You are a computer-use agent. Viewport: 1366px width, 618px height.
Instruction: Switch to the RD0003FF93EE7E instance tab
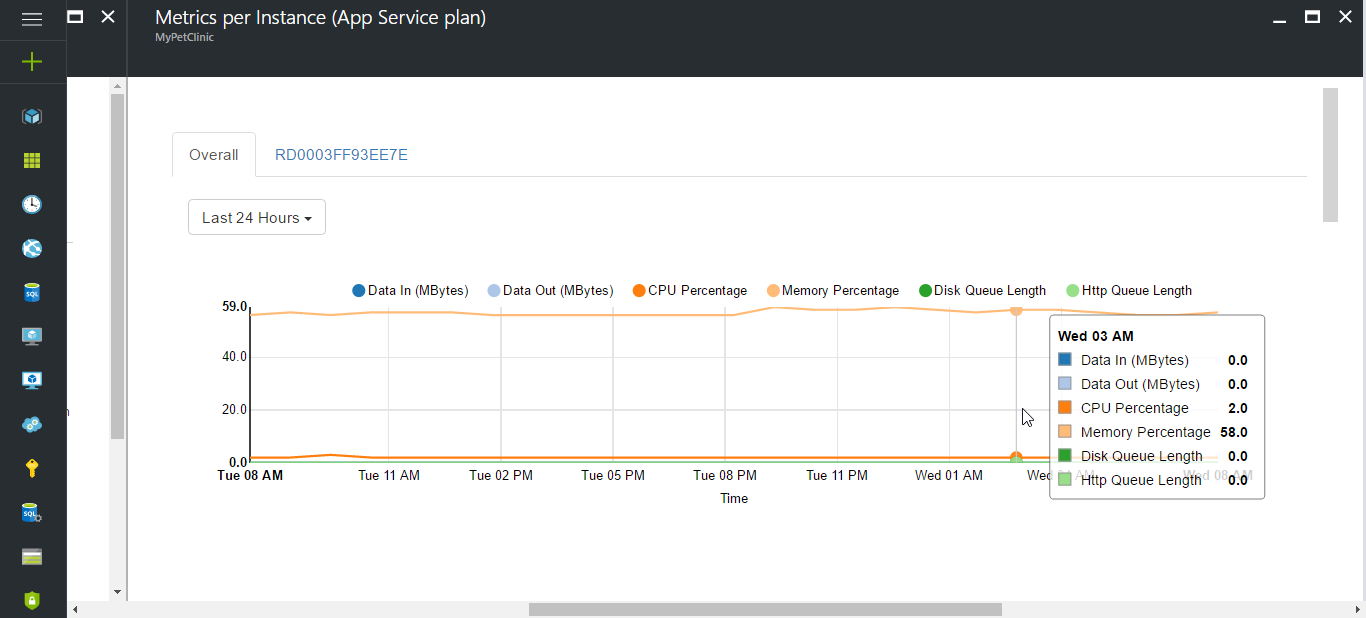tap(341, 155)
